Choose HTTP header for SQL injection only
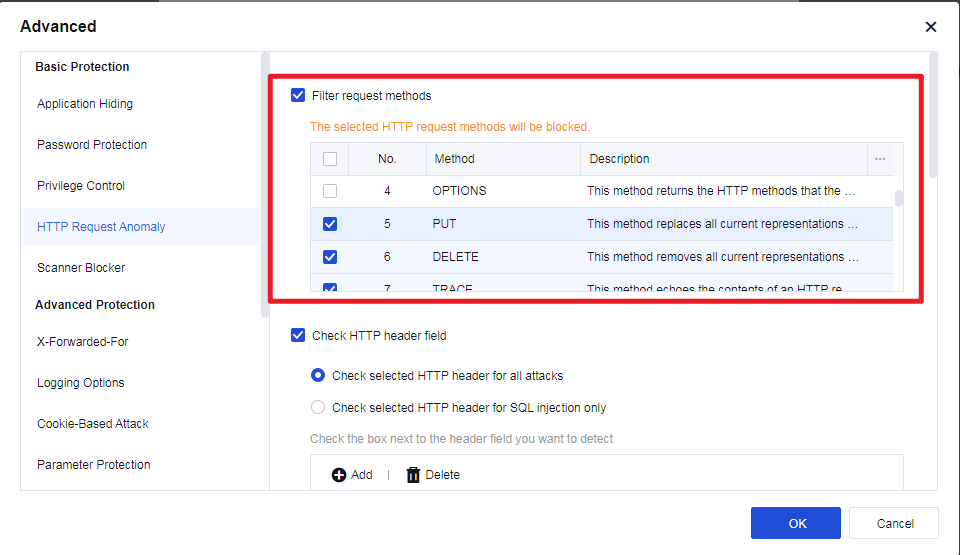960x555 pixels. 318,408
